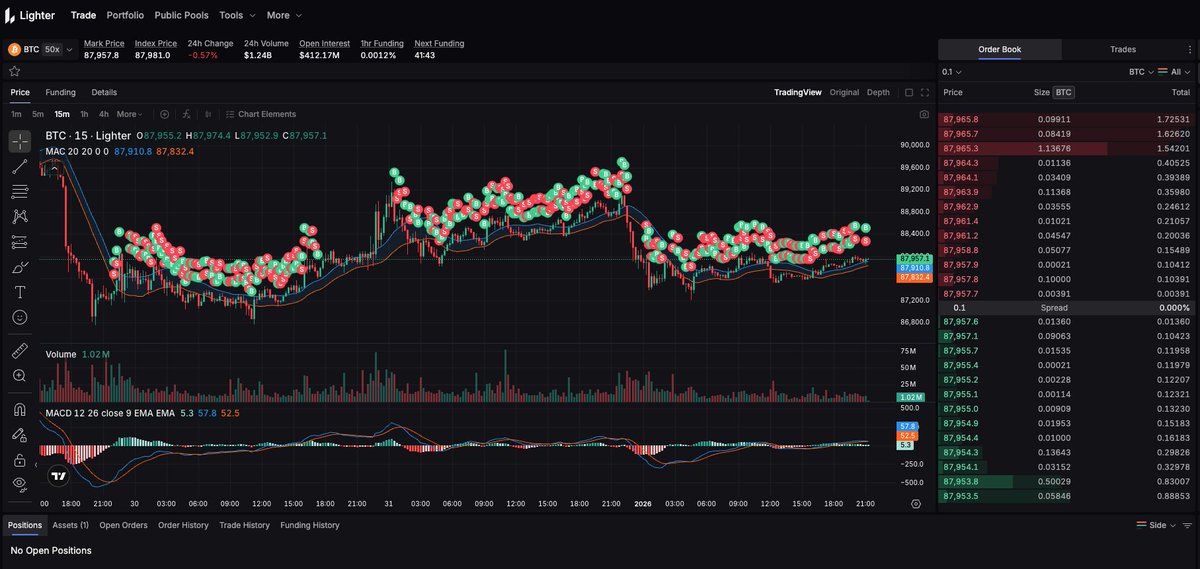This screenshot has width=1200, height=569.
Task: Open the Trade History tab
Action: (244, 525)
